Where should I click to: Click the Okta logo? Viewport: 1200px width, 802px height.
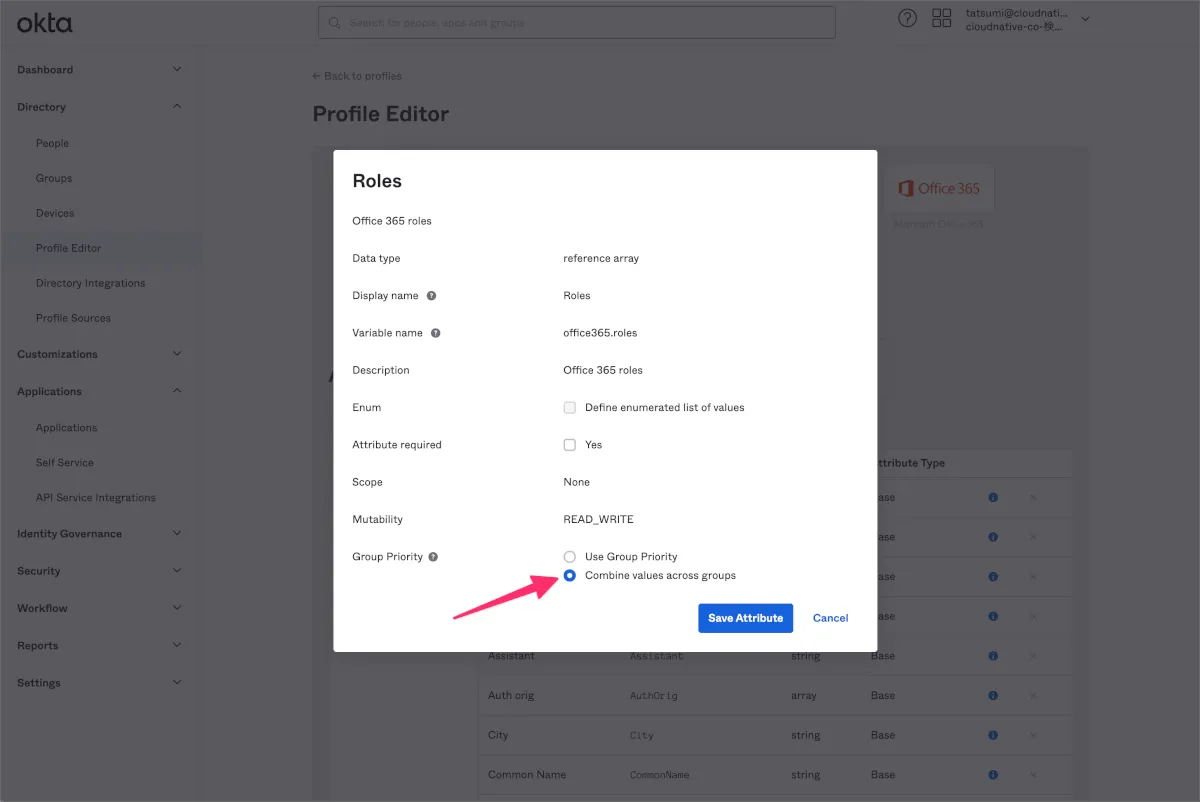point(45,23)
